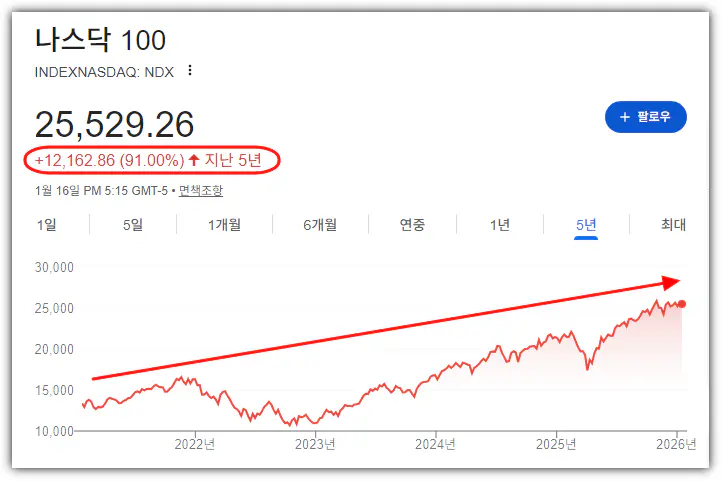Select the 1일 time range tab
This screenshot has height=481, width=722.
(x=46, y=225)
